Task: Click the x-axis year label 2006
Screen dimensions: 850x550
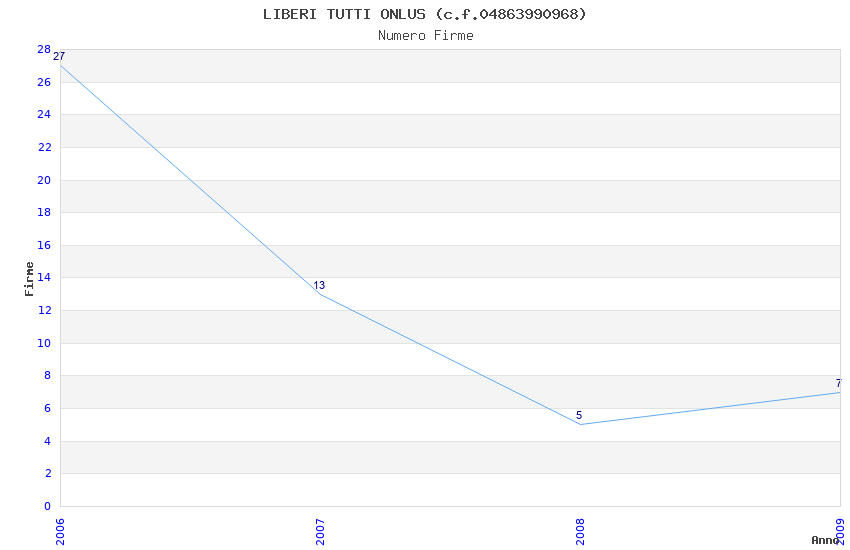Action: click(x=60, y=532)
